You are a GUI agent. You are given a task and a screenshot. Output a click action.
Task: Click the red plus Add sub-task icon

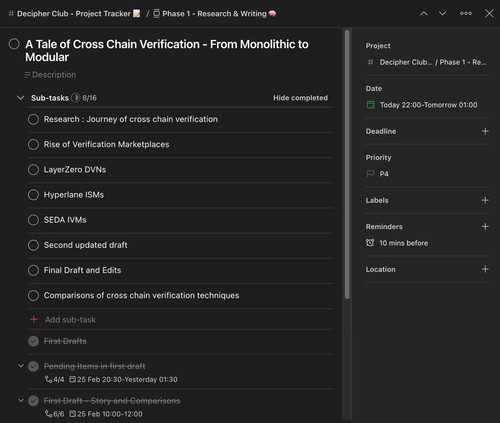33,320
